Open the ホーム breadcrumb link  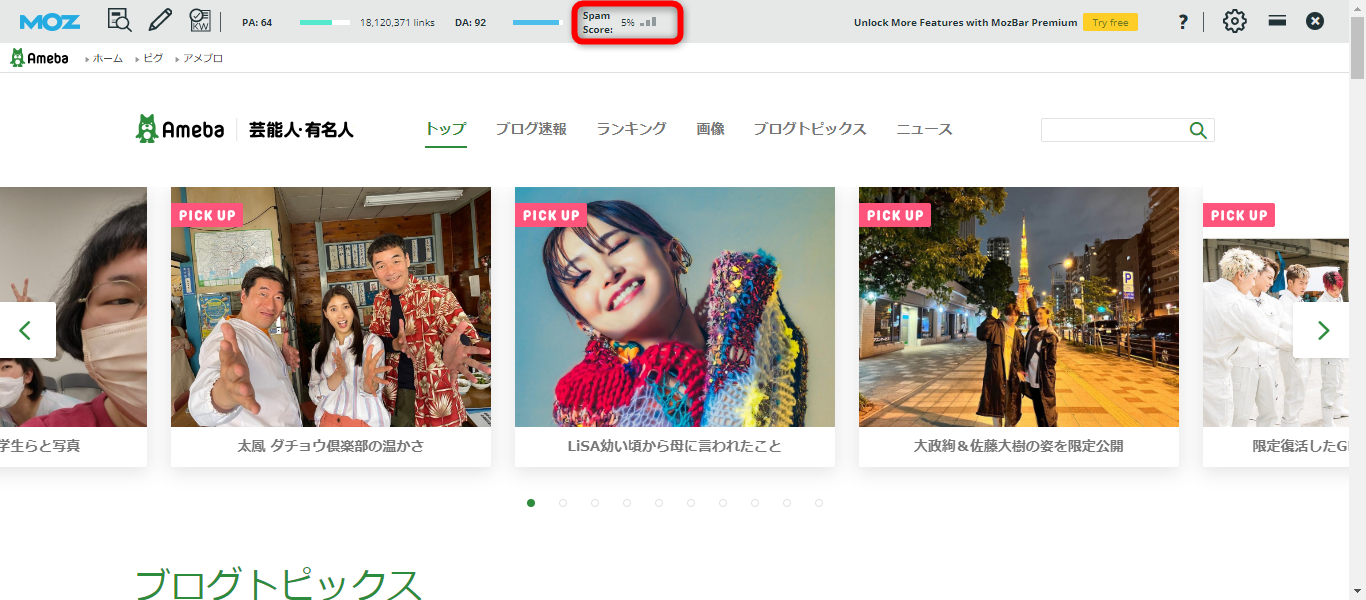tap(107, 59)
